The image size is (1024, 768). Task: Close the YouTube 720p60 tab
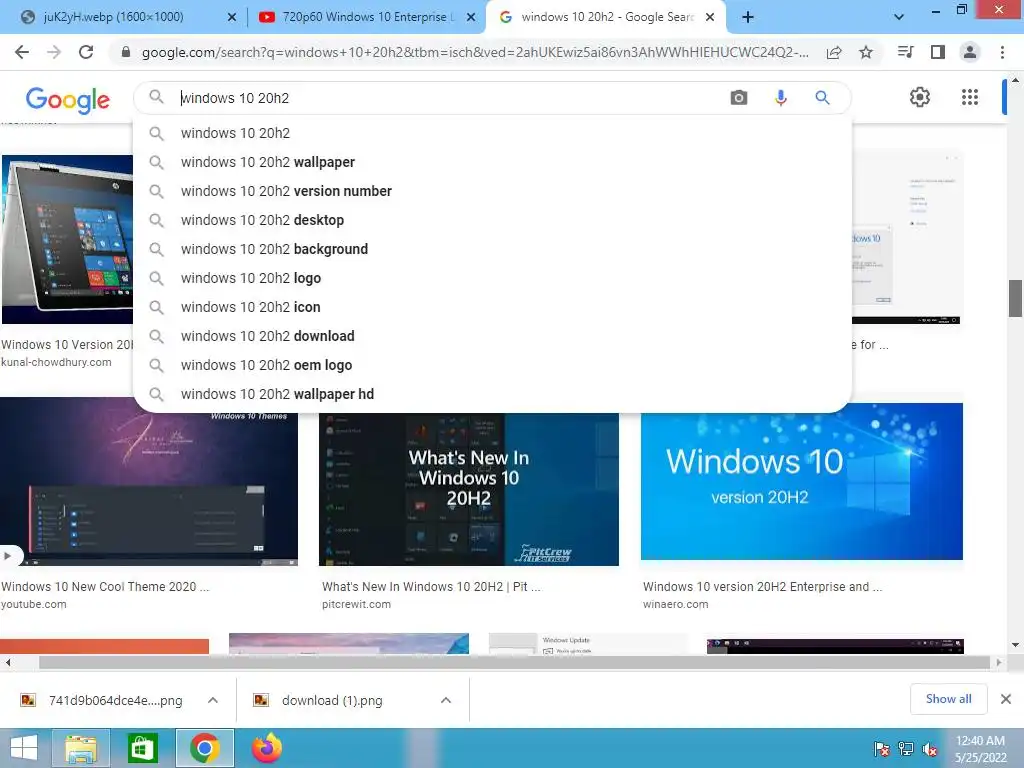click(x=471, y=17)
